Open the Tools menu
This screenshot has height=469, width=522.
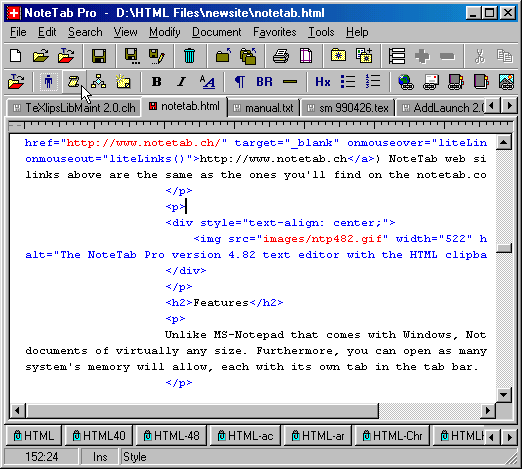pyautogui.click(x=321, y=32)
